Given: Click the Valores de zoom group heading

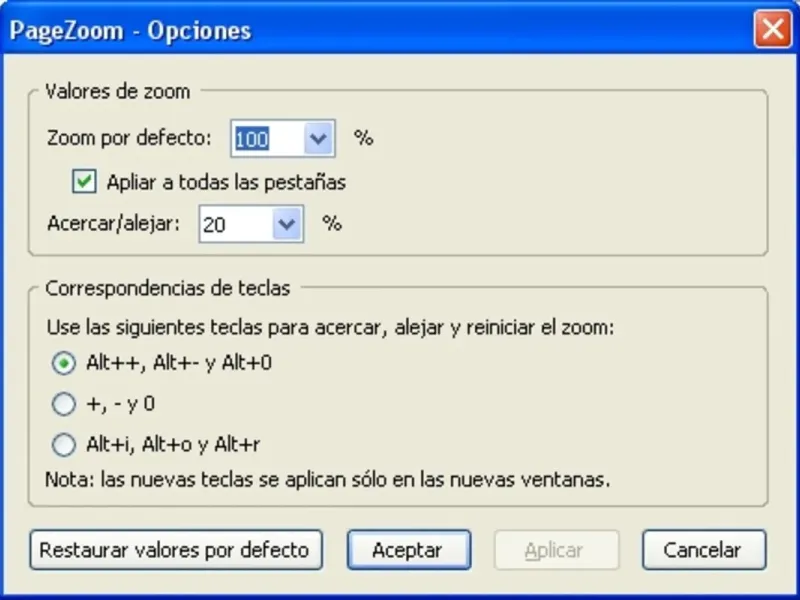Looking at the screenshot, I should [117, 91].
